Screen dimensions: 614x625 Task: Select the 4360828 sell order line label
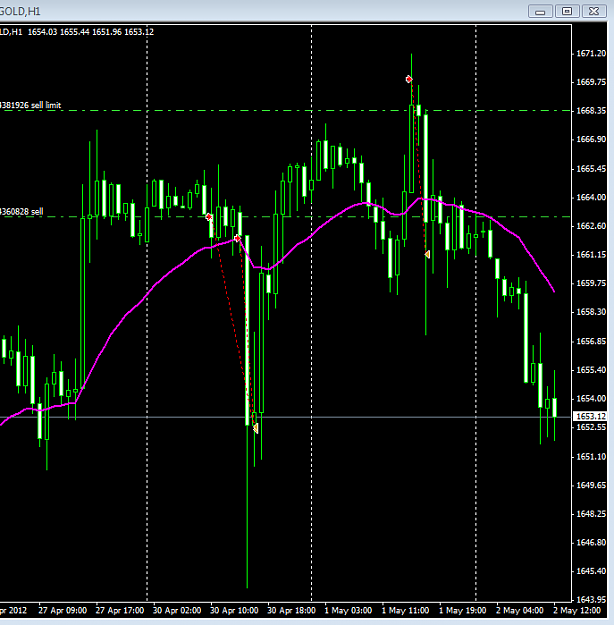point(22,212)
